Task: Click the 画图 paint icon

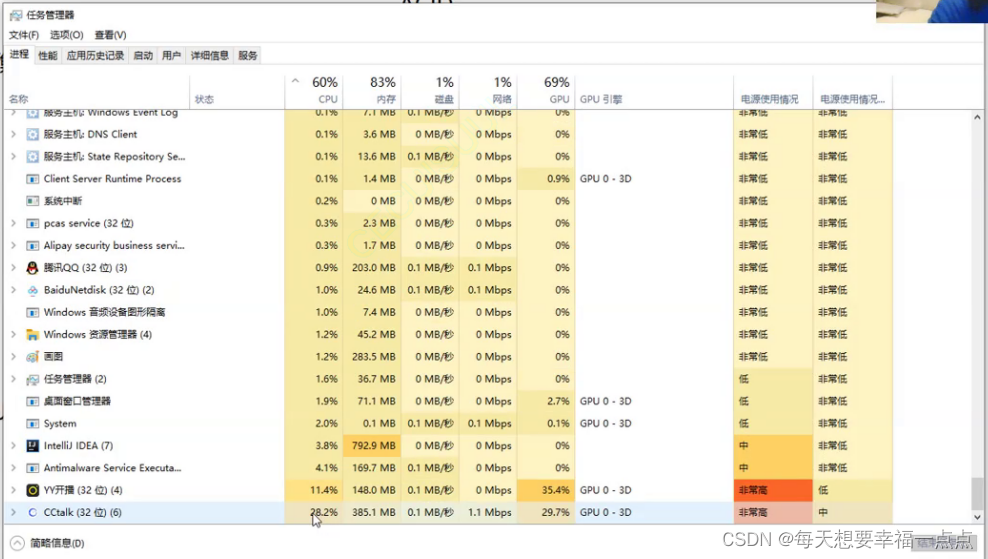Action: (x=33, y=357)
